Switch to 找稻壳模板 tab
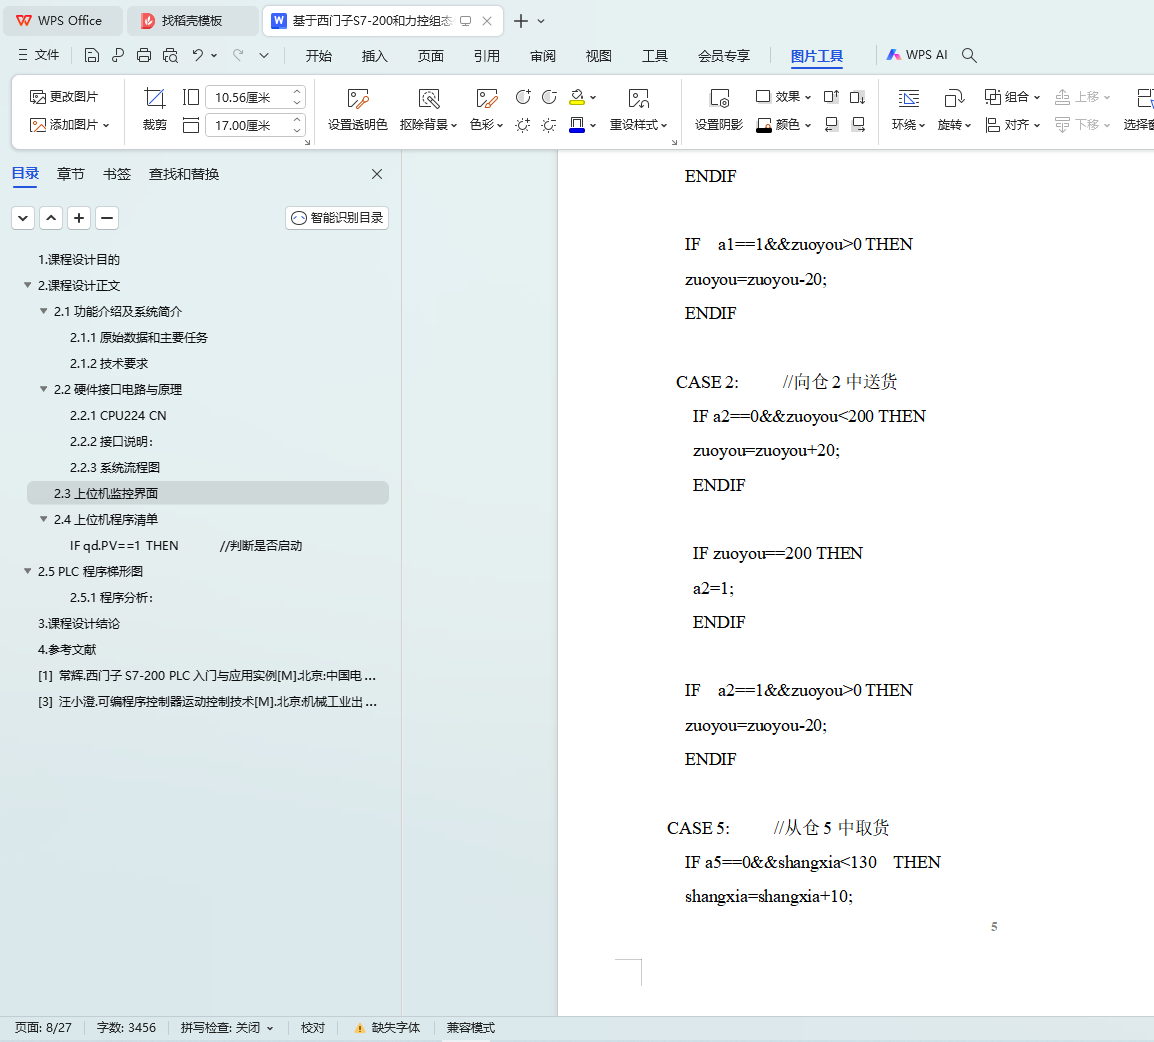 pyautogui.click(x=192, y=21)
